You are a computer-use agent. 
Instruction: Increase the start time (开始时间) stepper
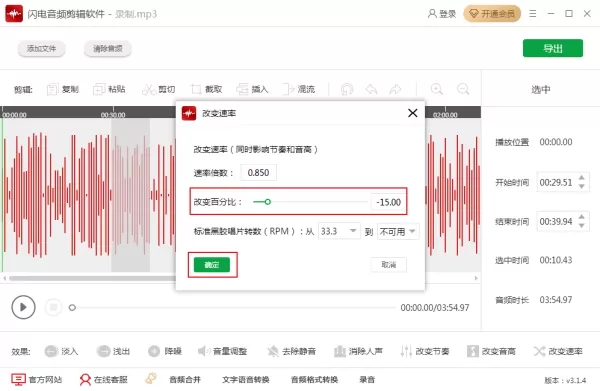(582, 178)
